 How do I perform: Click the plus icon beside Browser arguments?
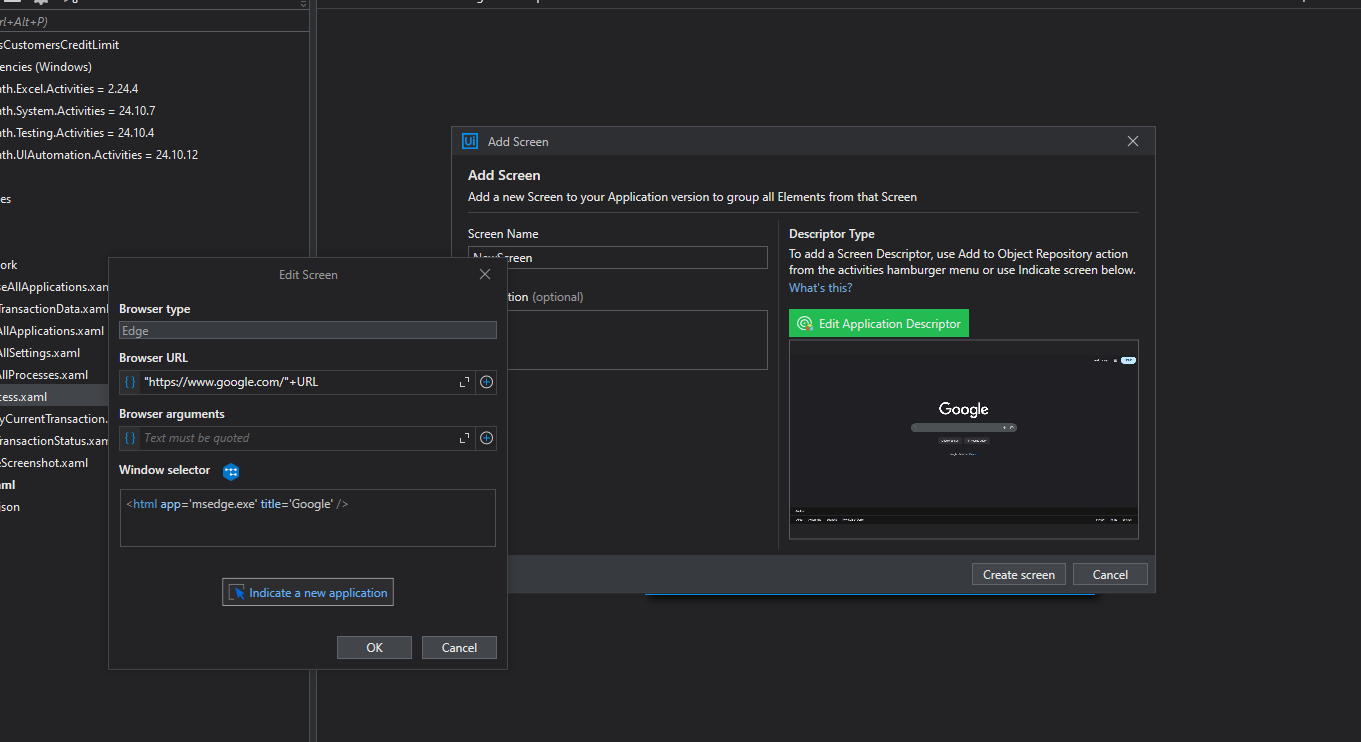(x=486, y=437)
